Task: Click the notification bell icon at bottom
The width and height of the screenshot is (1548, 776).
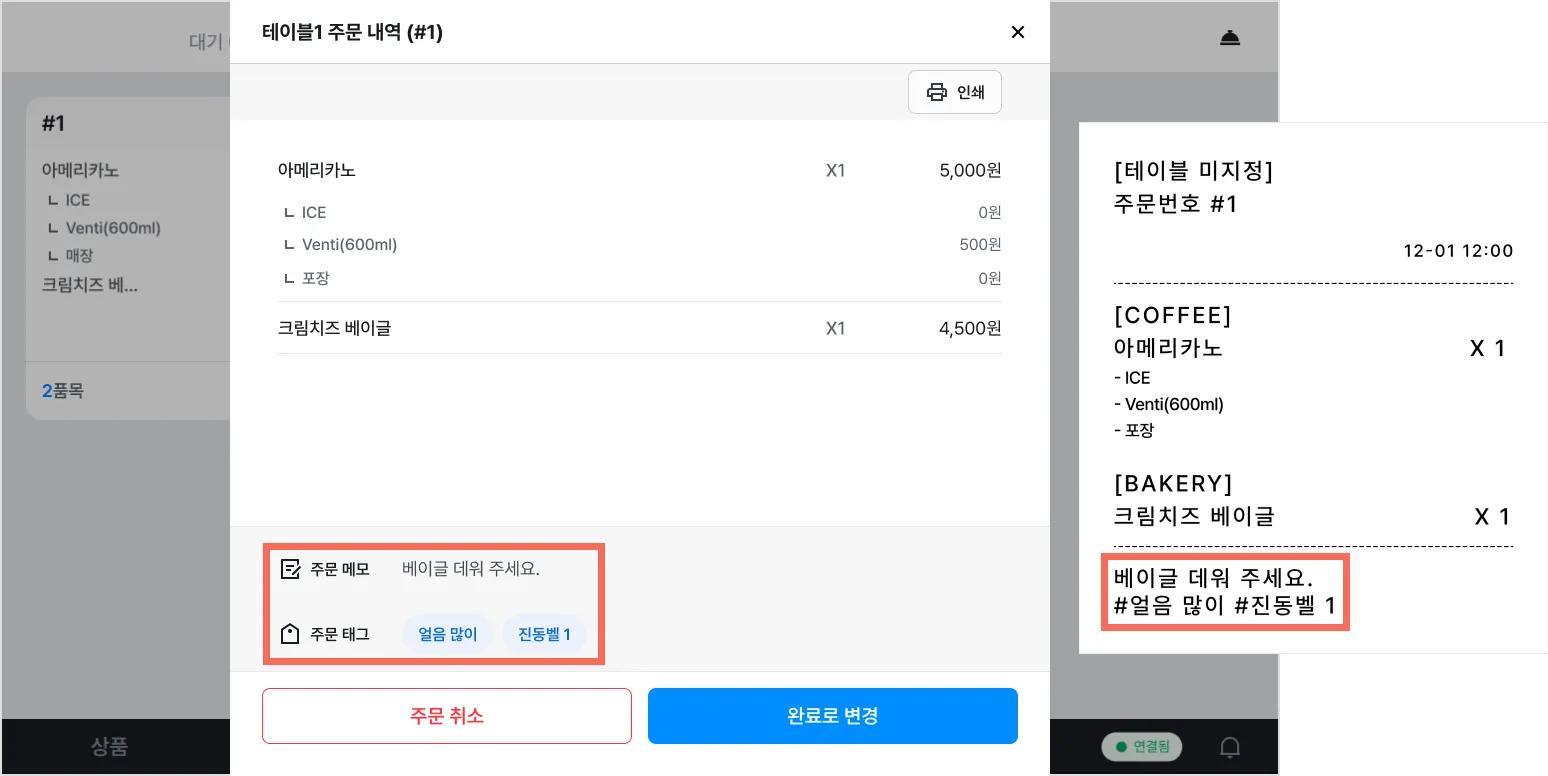Action: (x=1231, y=747)
